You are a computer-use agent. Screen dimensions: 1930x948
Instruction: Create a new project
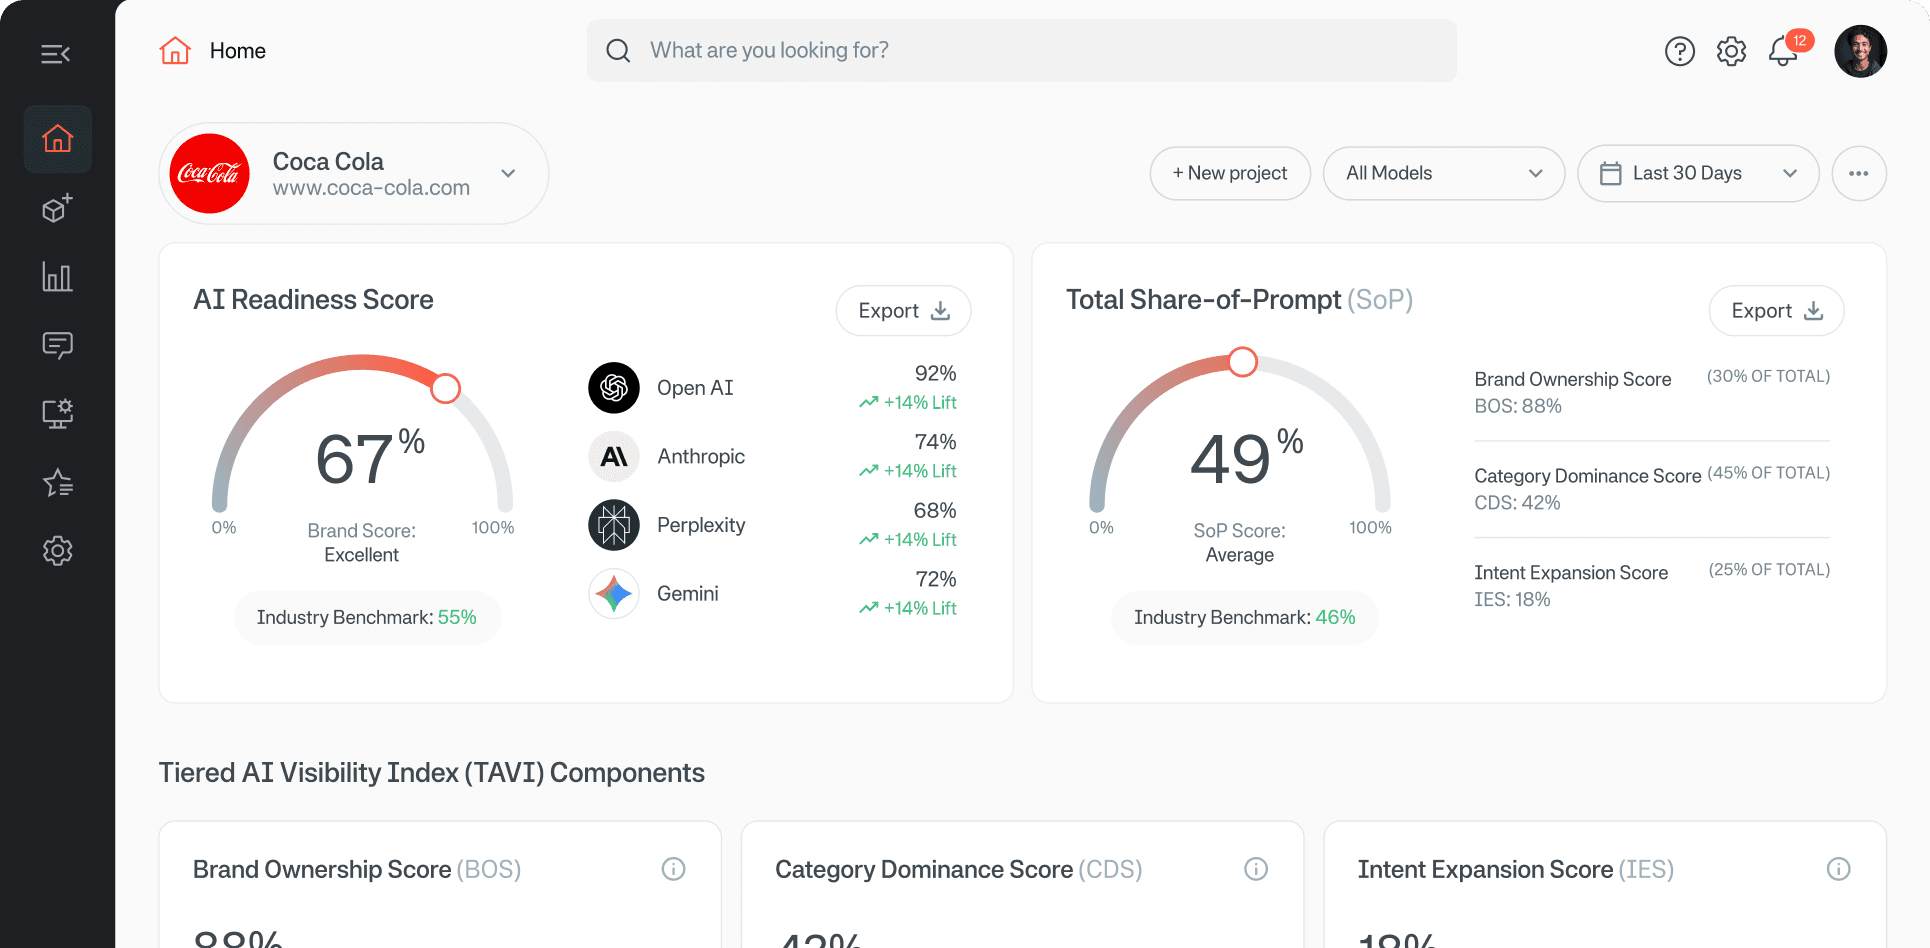1230,173
